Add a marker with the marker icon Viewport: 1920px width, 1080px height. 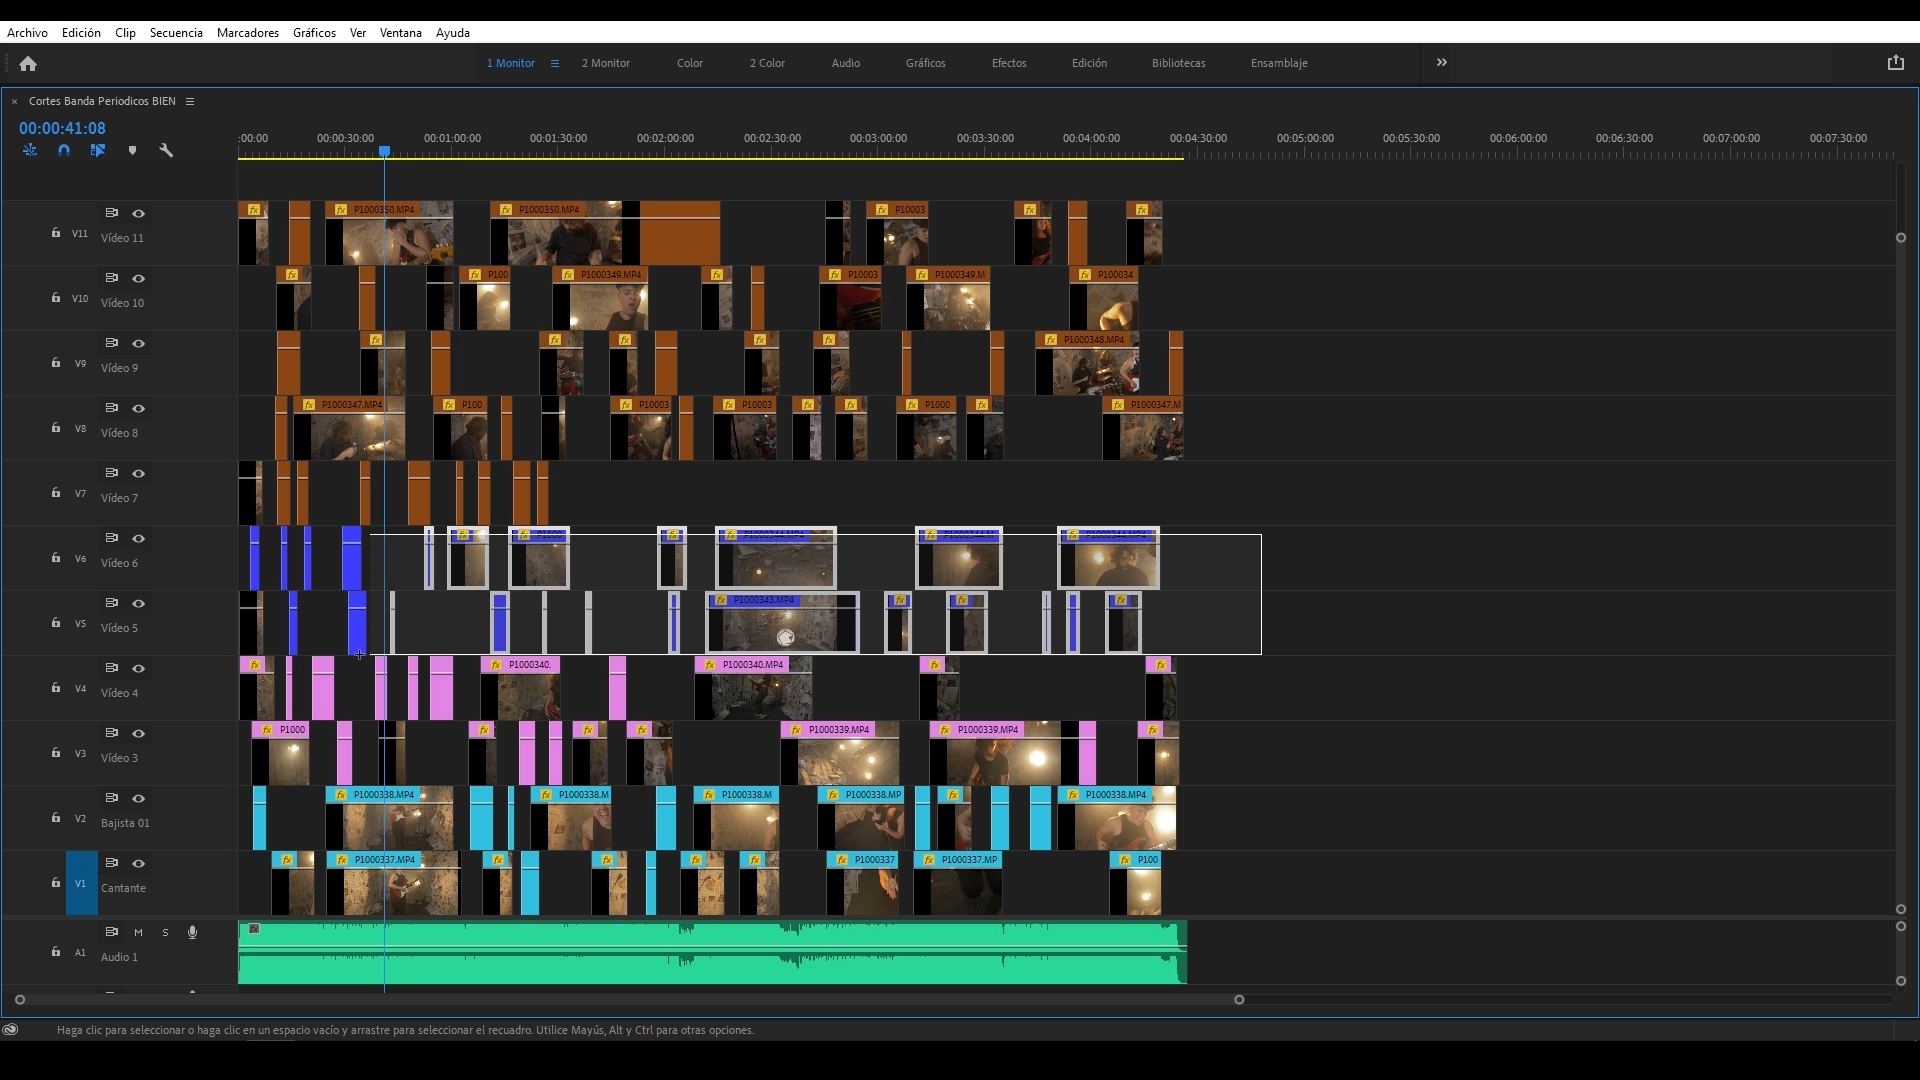(132, 150)
